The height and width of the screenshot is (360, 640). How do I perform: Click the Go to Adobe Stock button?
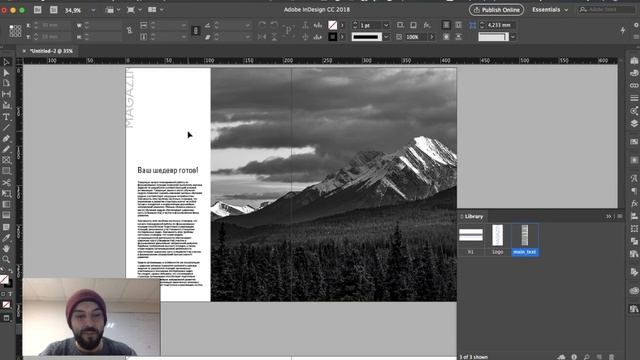tap(53, 10)
